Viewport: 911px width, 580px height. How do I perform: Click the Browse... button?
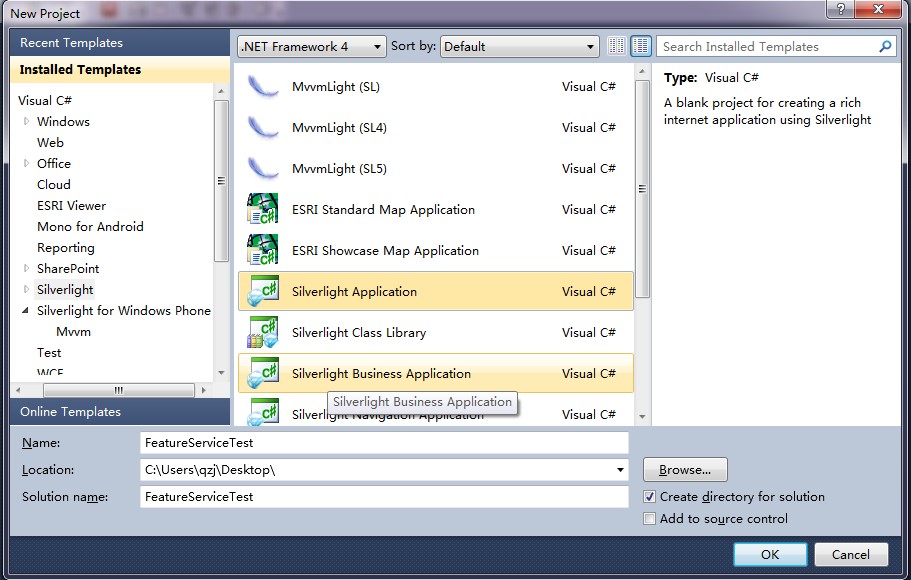[x=685, y=470]
